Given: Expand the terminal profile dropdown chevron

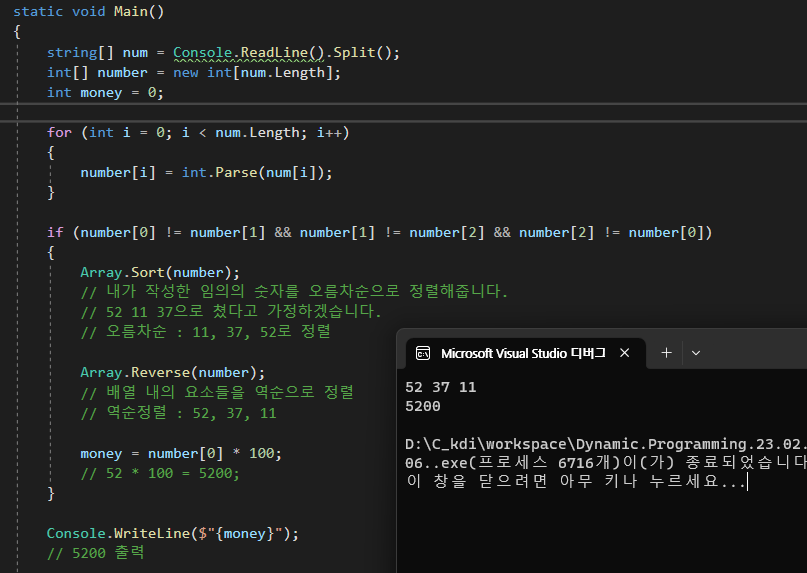Looking at the screenshot, I should (x=696, y=353).
